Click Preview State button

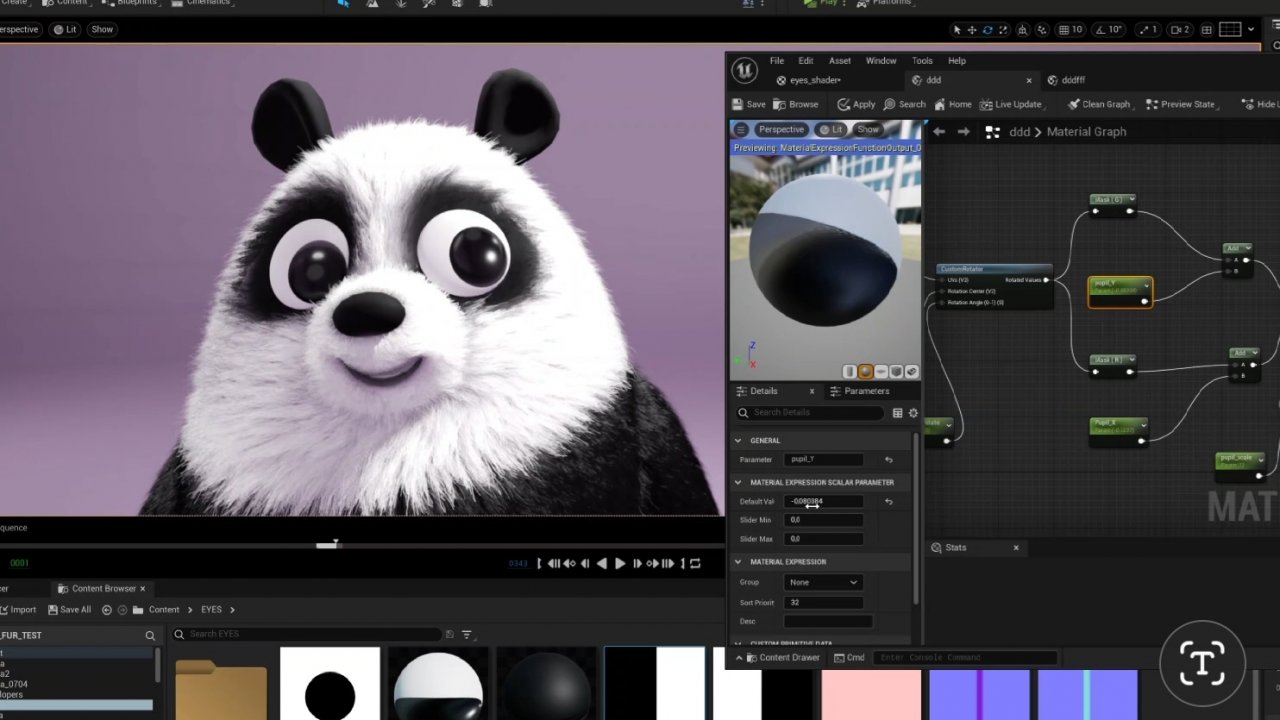click(x=1180, y=104)
